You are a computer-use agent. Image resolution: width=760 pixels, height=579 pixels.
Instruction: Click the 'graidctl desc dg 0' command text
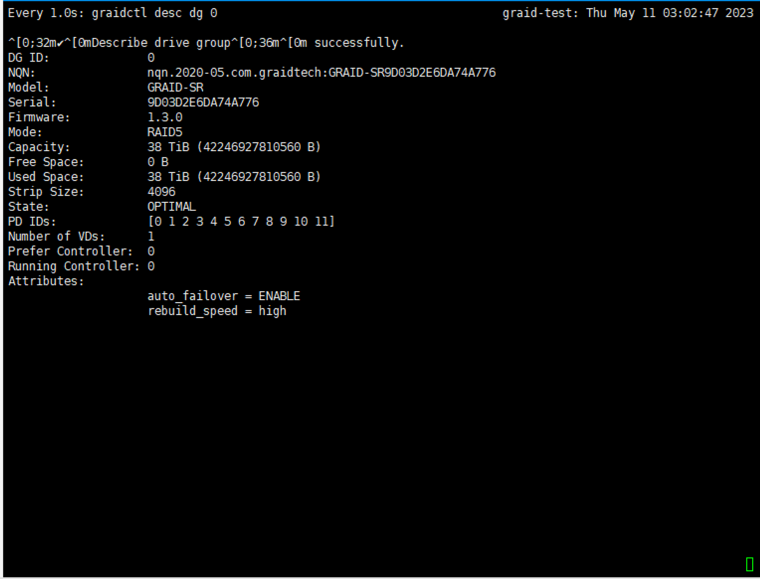(x=154, y=13)
